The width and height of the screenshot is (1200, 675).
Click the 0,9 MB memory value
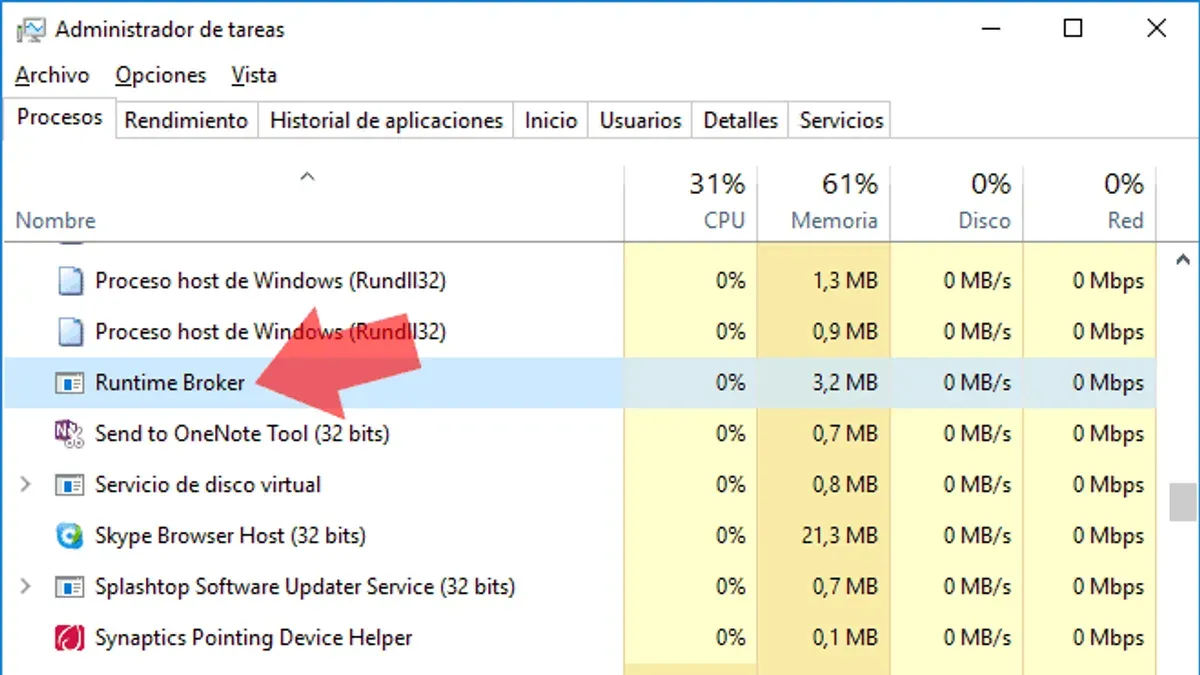pos(845,332)
